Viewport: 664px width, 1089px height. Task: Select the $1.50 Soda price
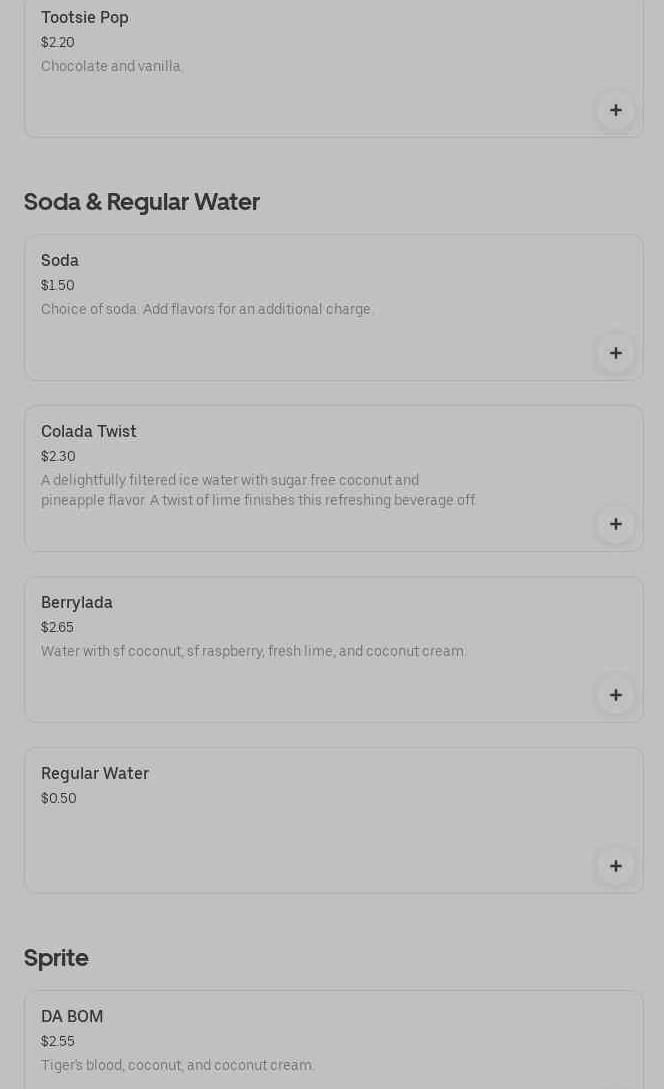[58, 286]
